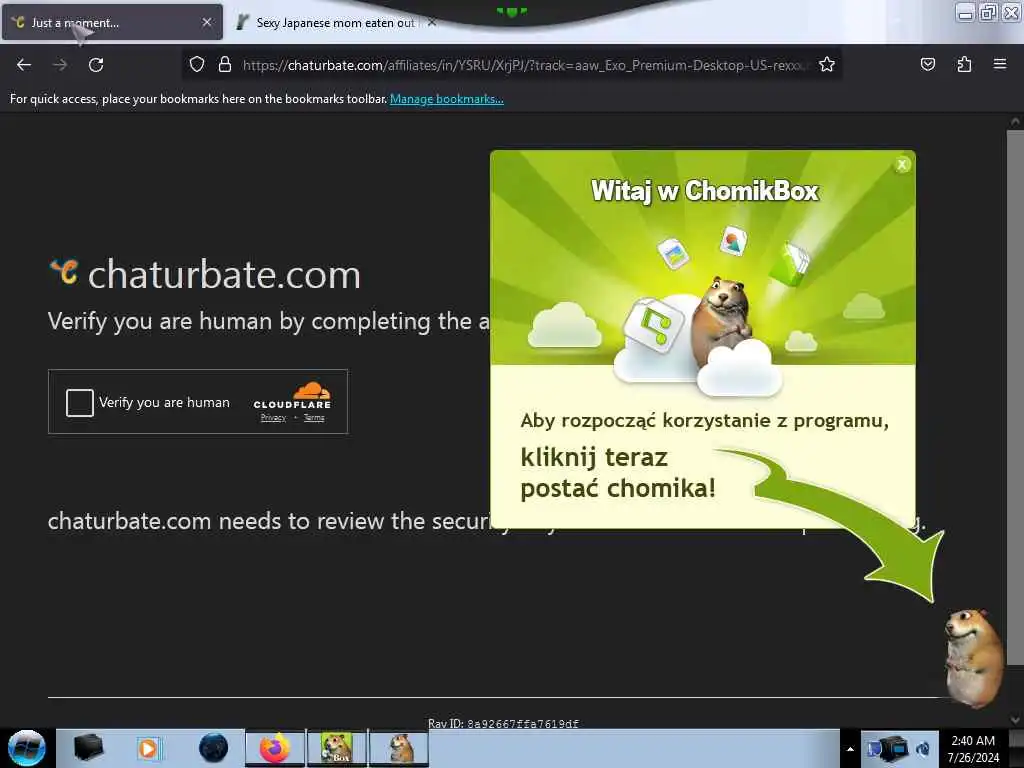Reload the page with the refresh icon
Image resolution: width=1024 pixels, height=768 pixels.
96,65
